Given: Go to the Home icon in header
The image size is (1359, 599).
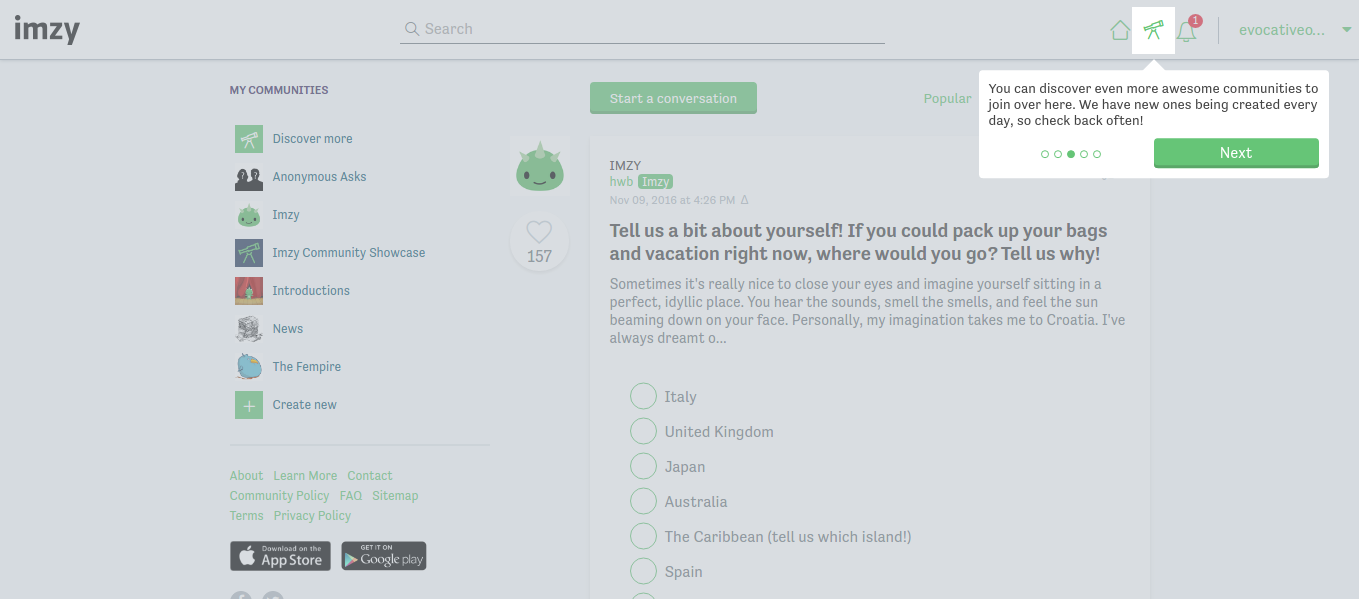Looking at the screenshot, I should [x=1120, y=30].
